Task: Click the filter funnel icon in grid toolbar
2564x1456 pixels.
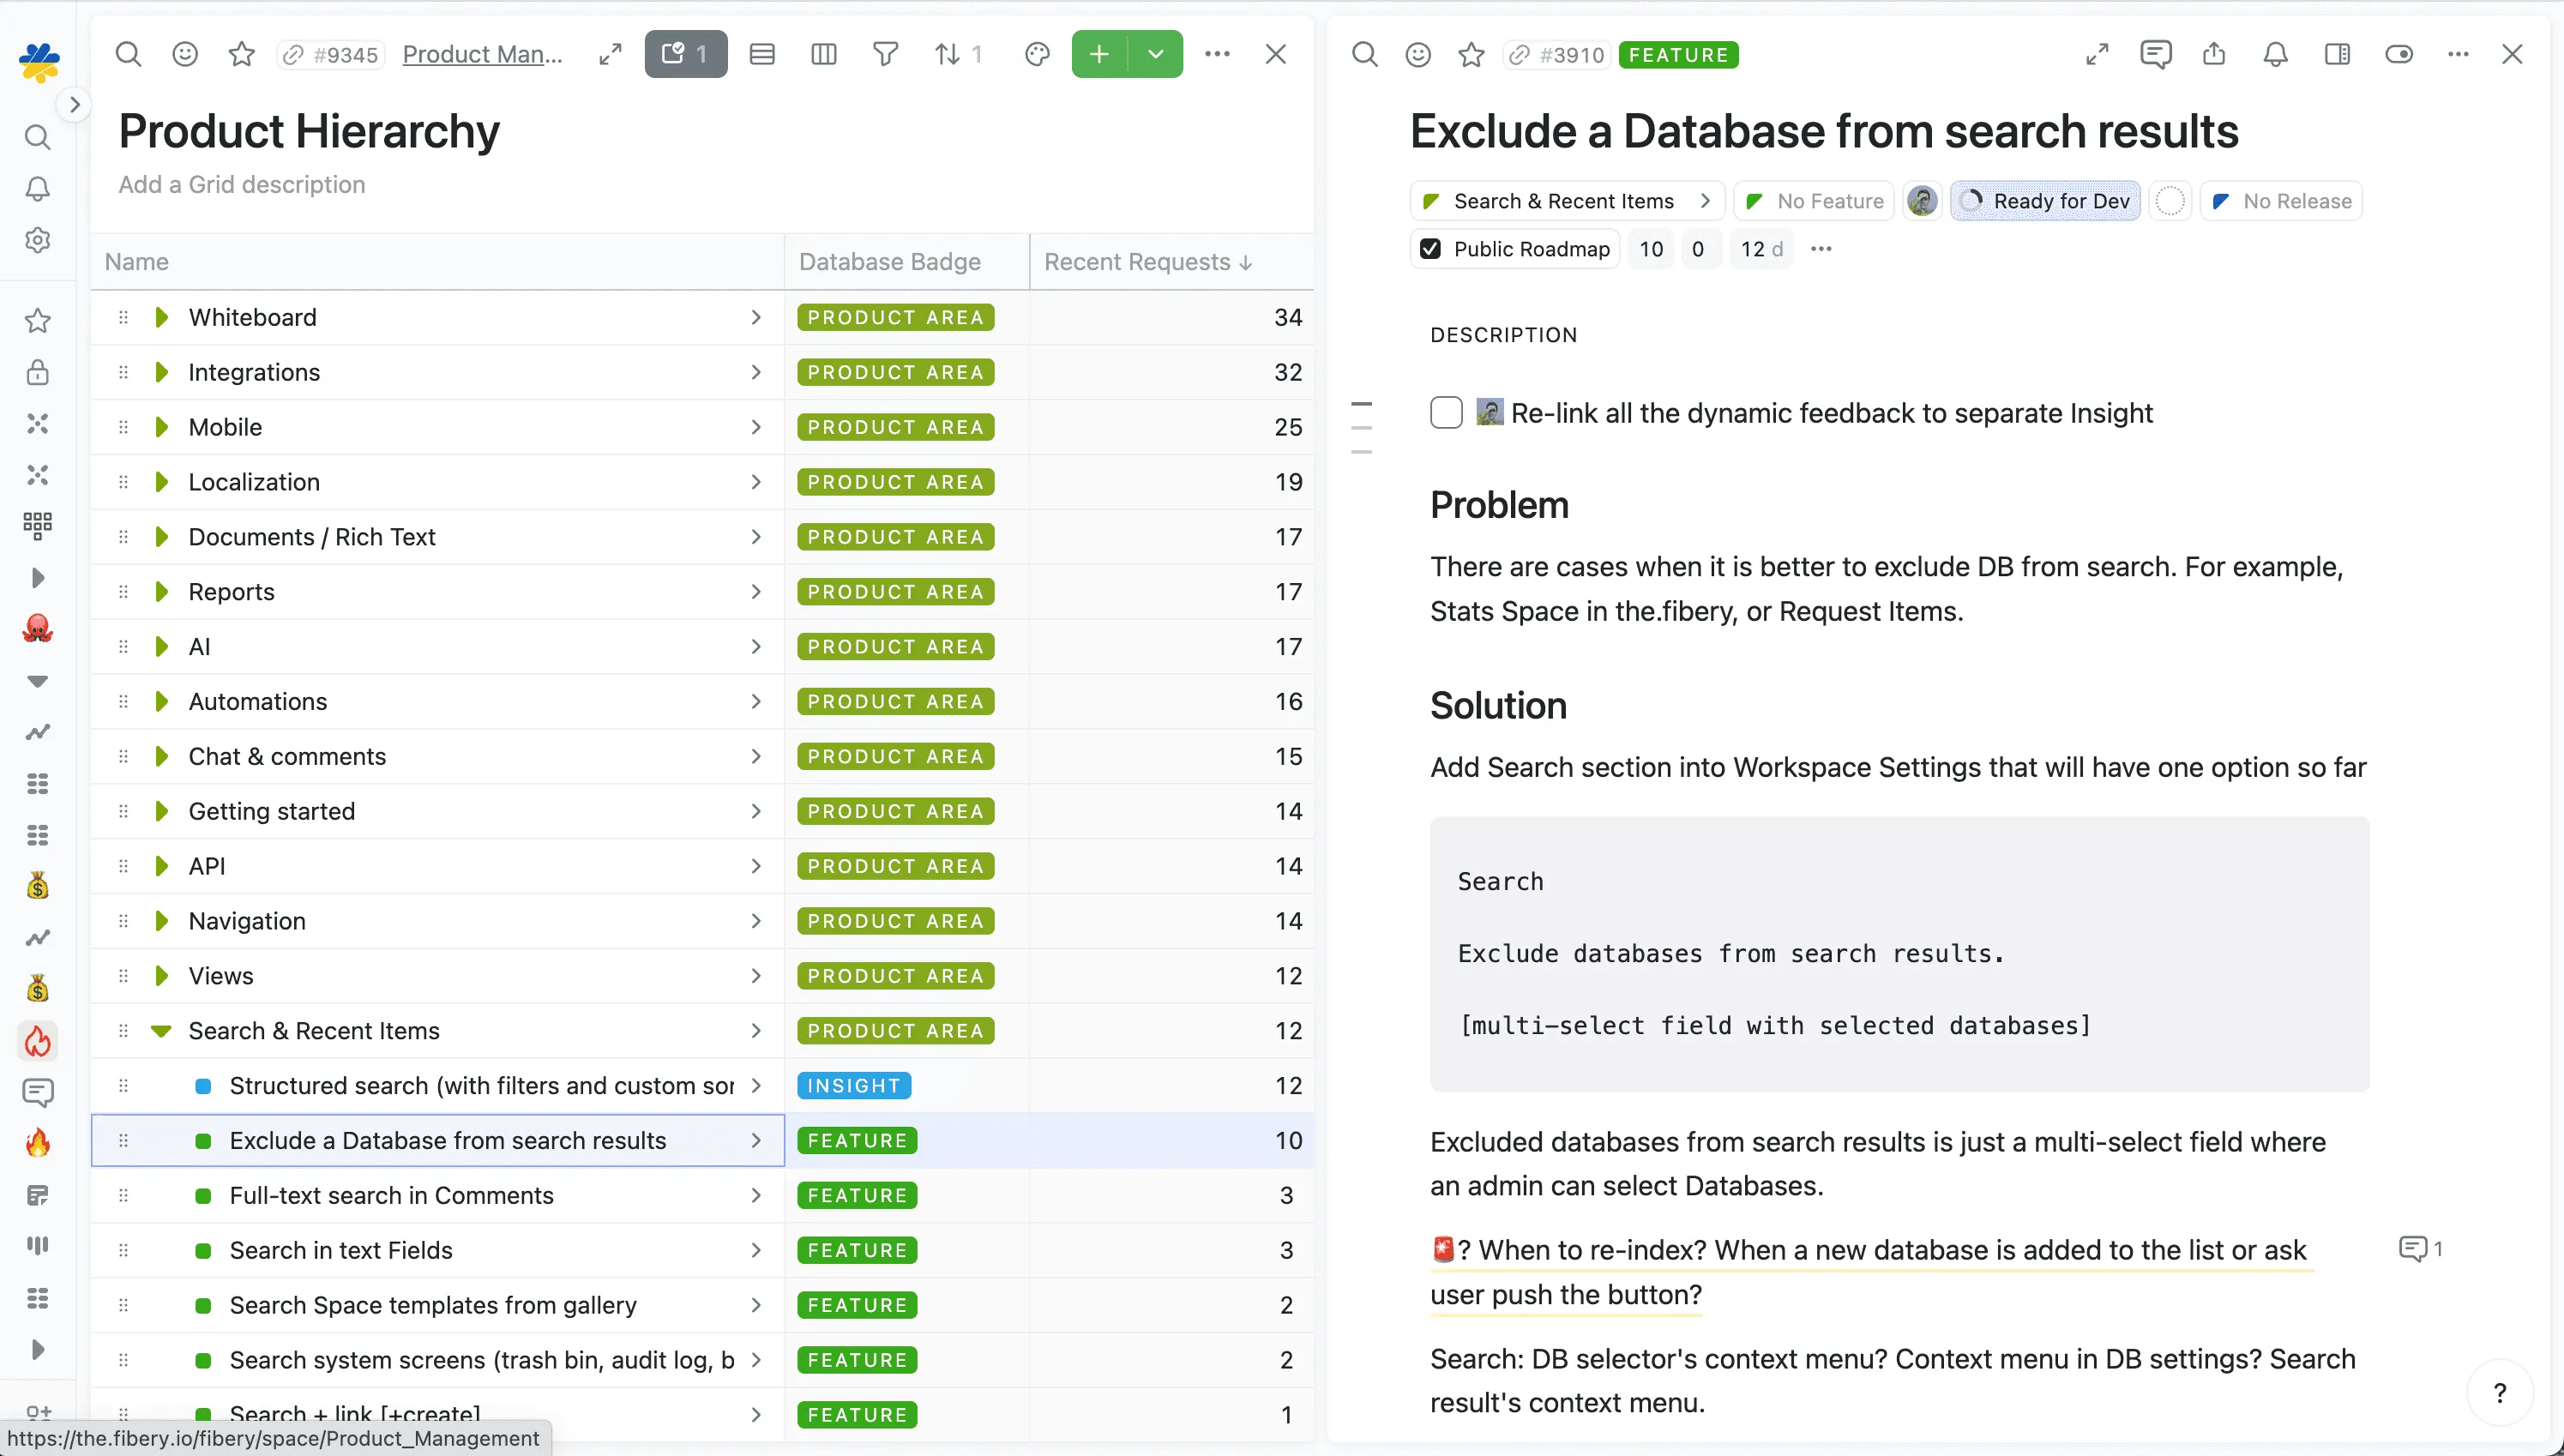Action: [x=885, y=54]
